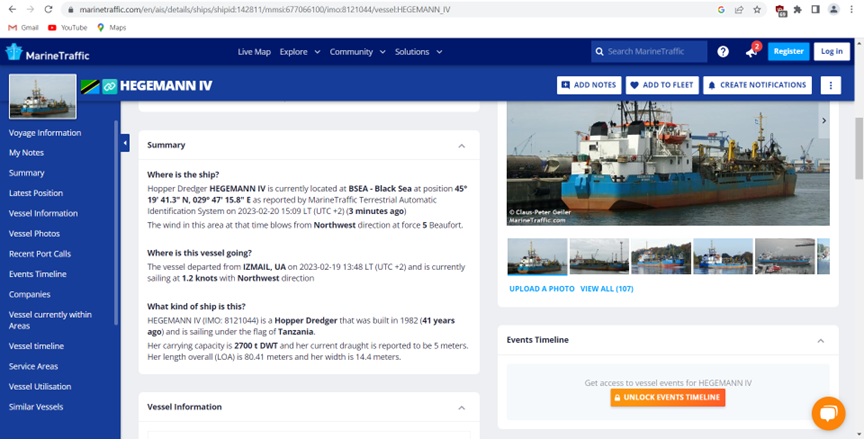The width and height of the screenshot is (864, 439).
Task: Open the vessel three-dot options menu
Action: (x=831, y=85)
